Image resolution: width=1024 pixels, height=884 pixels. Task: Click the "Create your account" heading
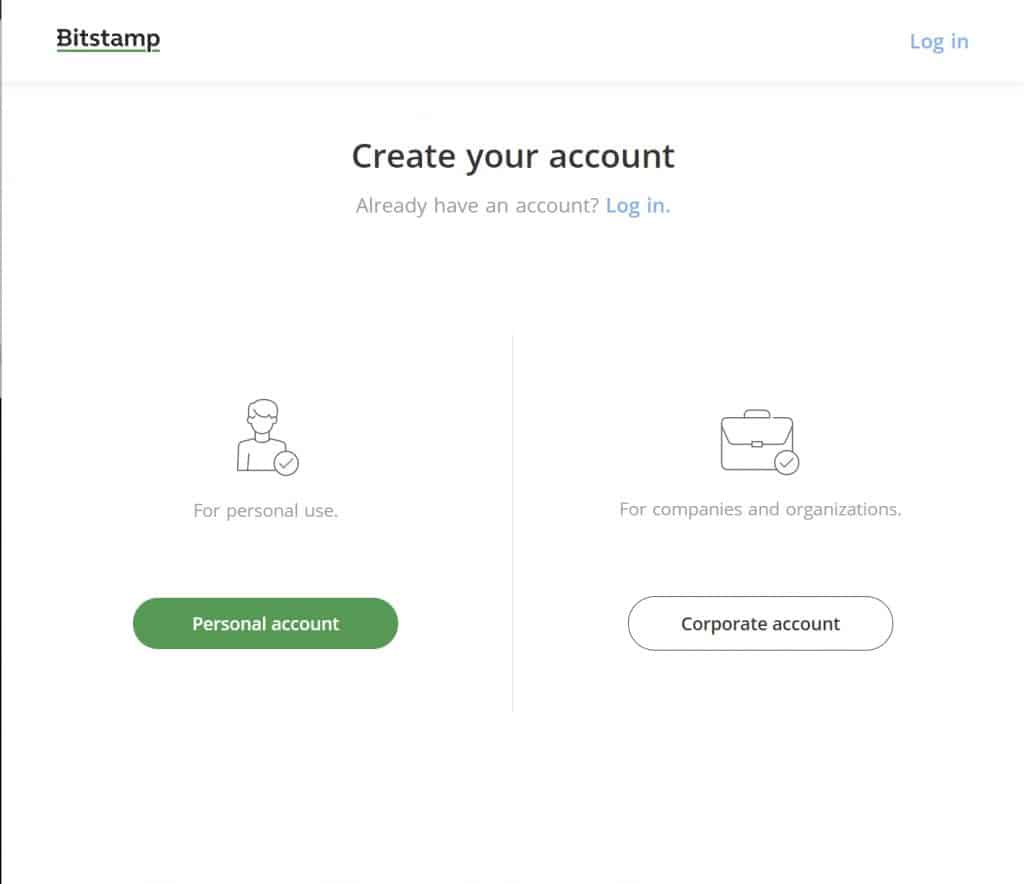tap(512, 156)
